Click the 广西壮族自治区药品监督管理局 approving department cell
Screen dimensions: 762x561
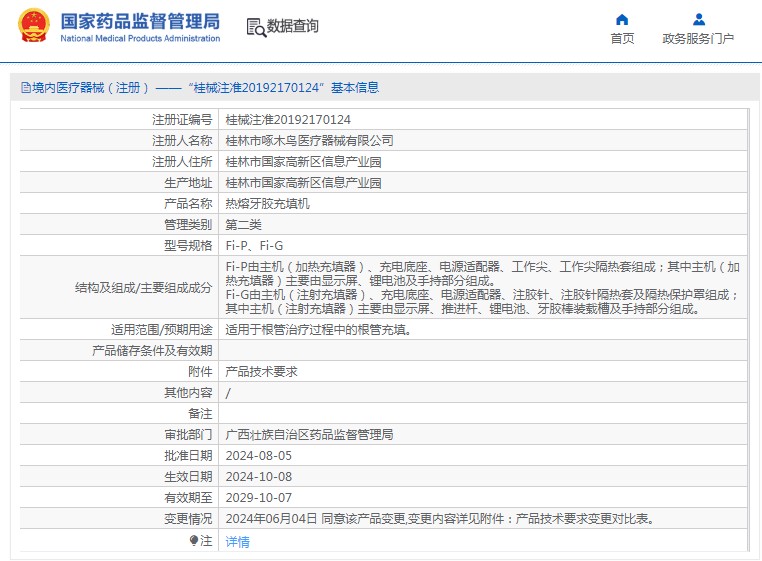coord(309,434)
